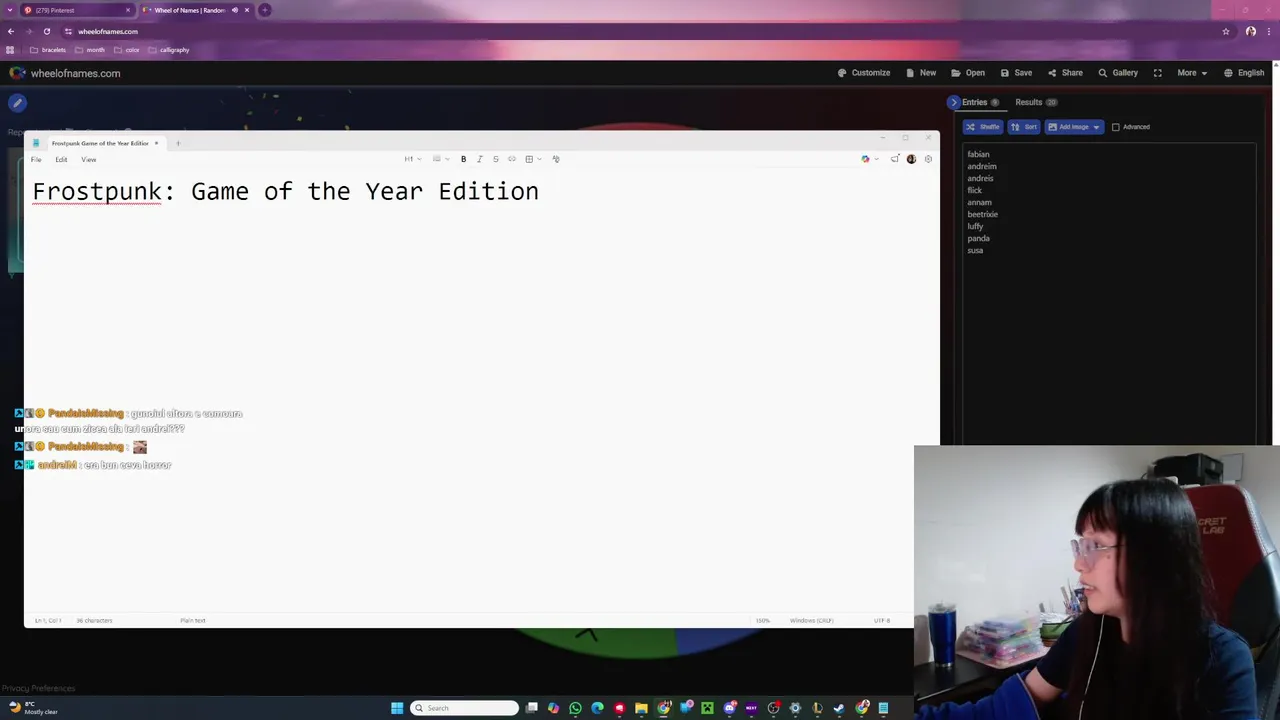Open the wheel Gallery

point(1118,73)
